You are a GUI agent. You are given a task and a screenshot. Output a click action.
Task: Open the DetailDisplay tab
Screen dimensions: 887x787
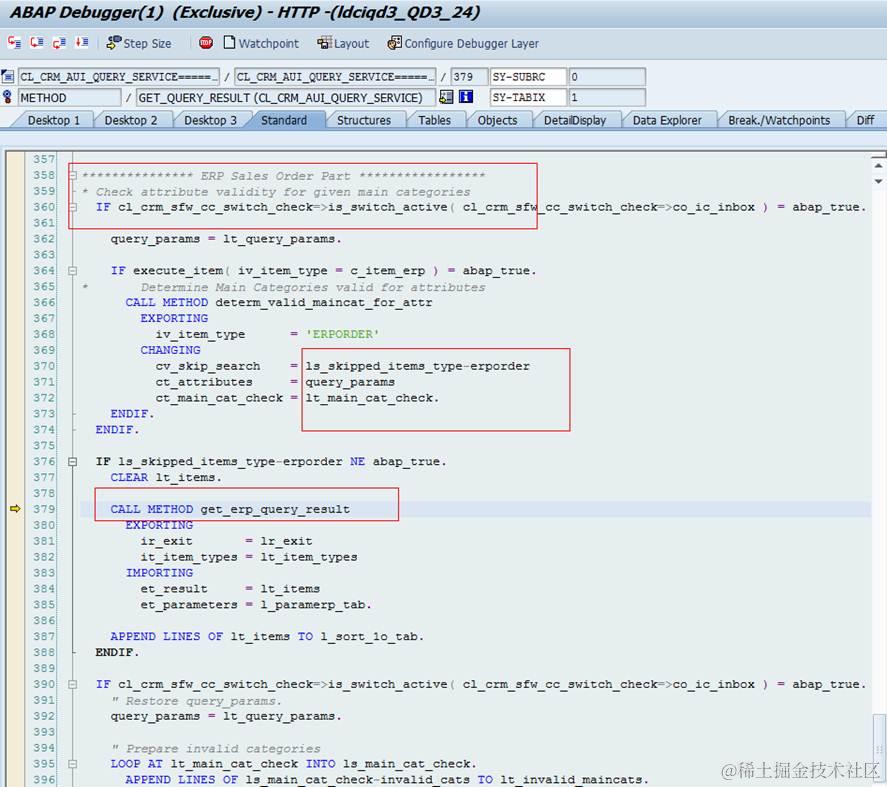tap(575, 120)
